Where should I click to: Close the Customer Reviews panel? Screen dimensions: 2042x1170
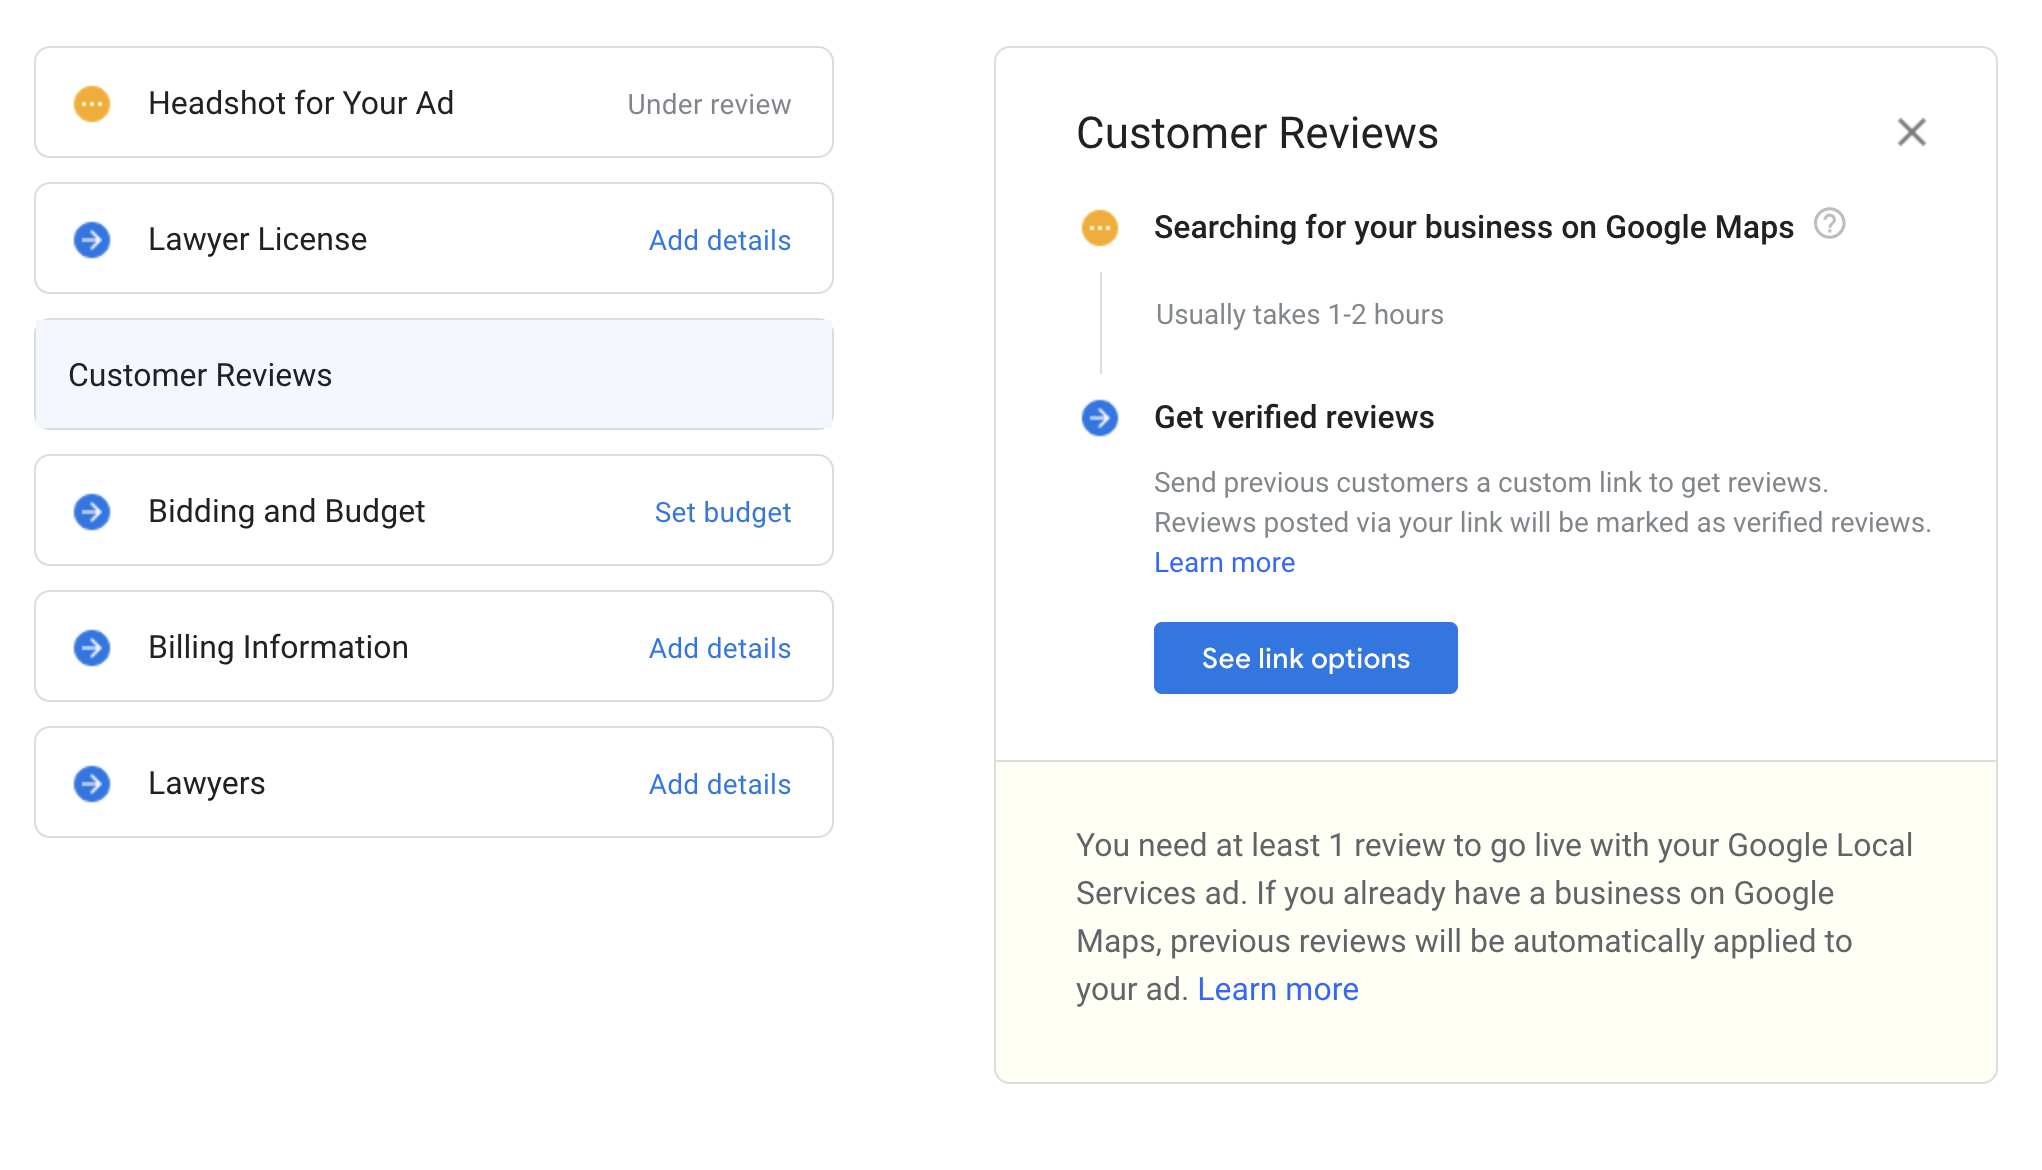click(1911, 131)
